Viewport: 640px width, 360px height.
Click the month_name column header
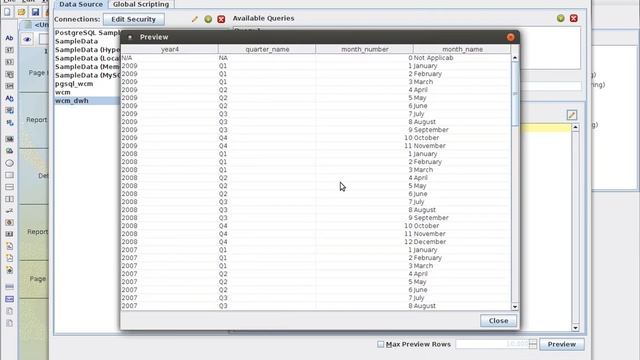[462, 49]
